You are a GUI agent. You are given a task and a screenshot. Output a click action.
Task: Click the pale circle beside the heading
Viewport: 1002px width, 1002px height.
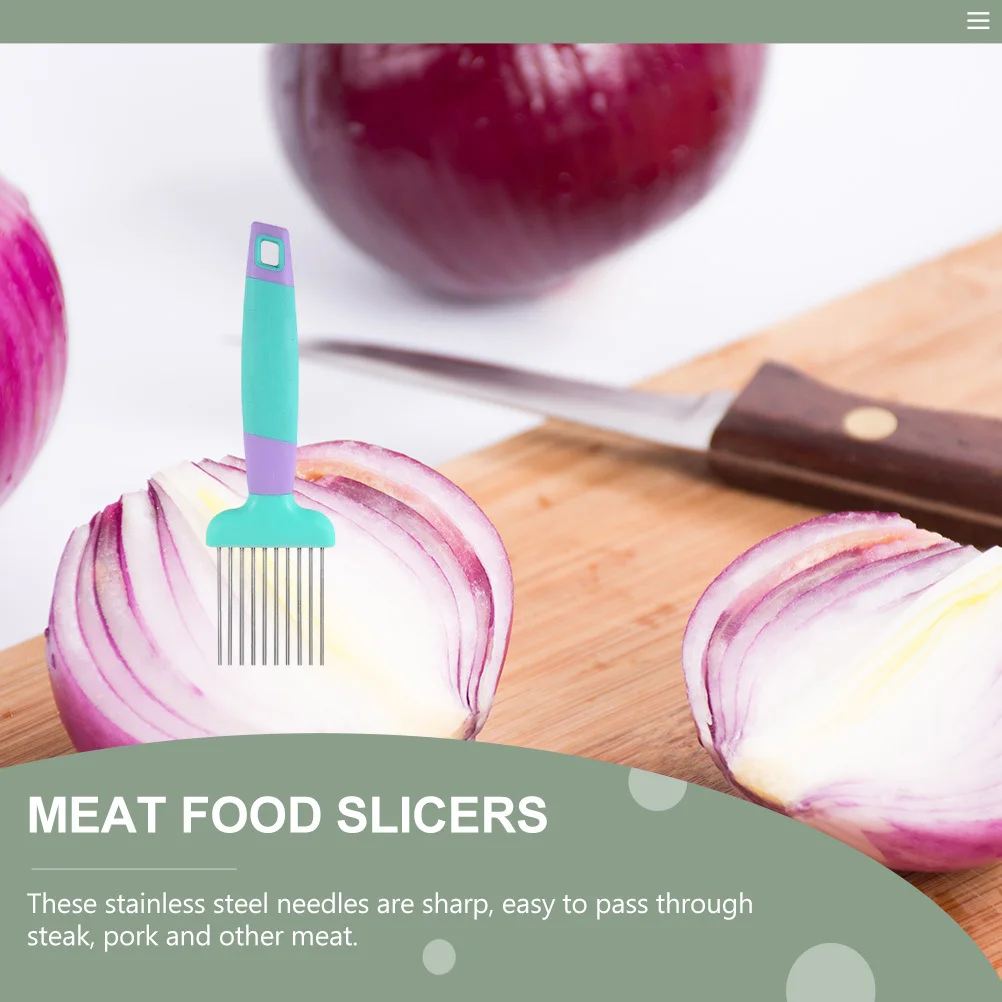(x=658, y=789)
